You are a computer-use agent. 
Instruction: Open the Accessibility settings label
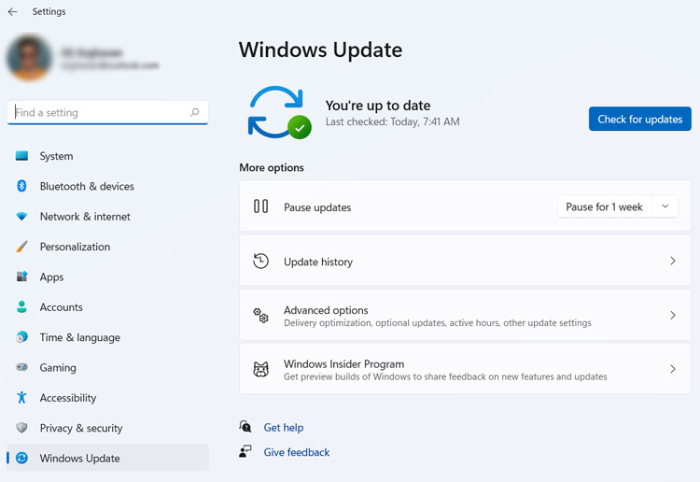(68, 398)
